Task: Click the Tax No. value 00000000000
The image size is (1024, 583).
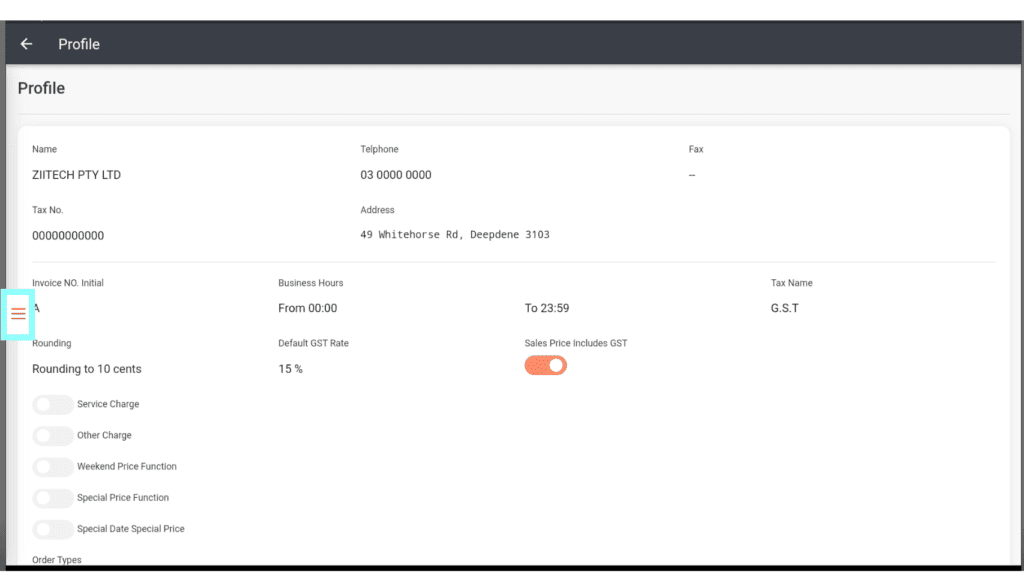Action: coord(68,236)
